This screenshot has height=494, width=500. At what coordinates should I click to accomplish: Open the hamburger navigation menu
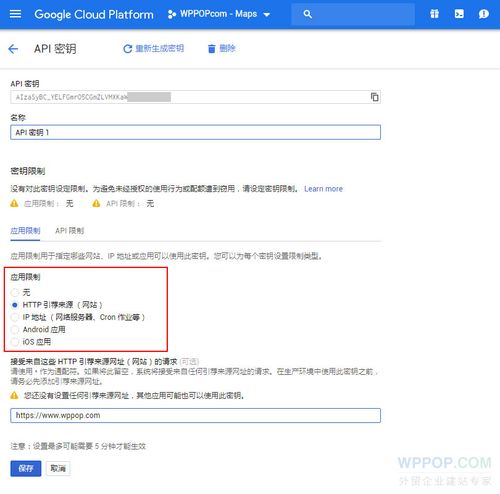coord(15,14)
